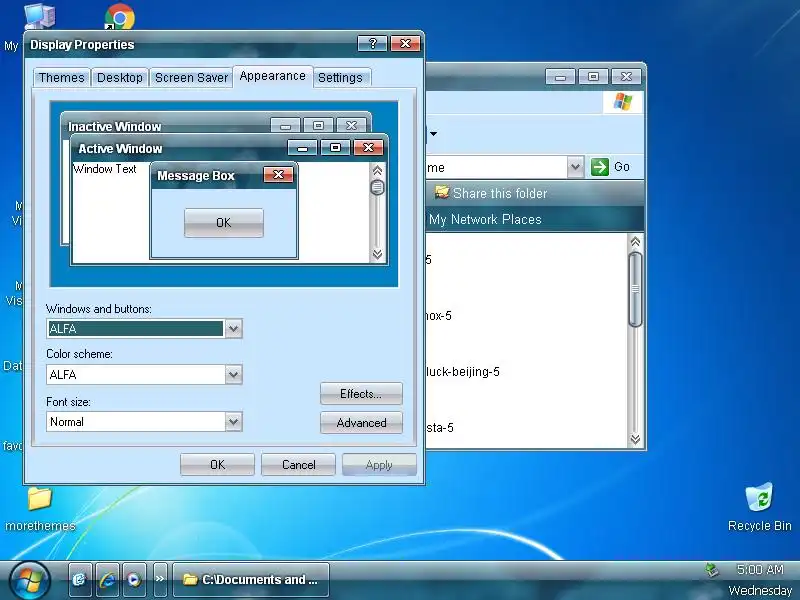This screenshot has height=600, width=800.
Task: Click the Display Properties help question button
Action: click(372, 43)
